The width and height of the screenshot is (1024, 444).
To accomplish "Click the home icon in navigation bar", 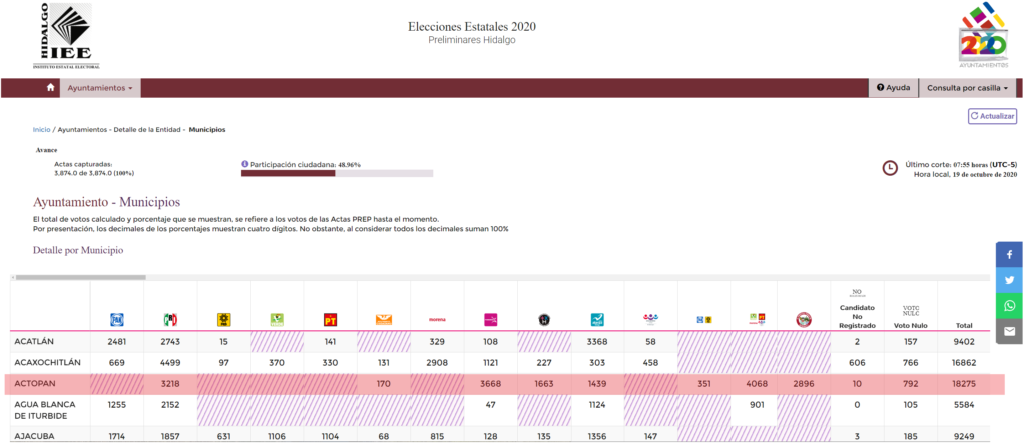I will tap(50, 88).
